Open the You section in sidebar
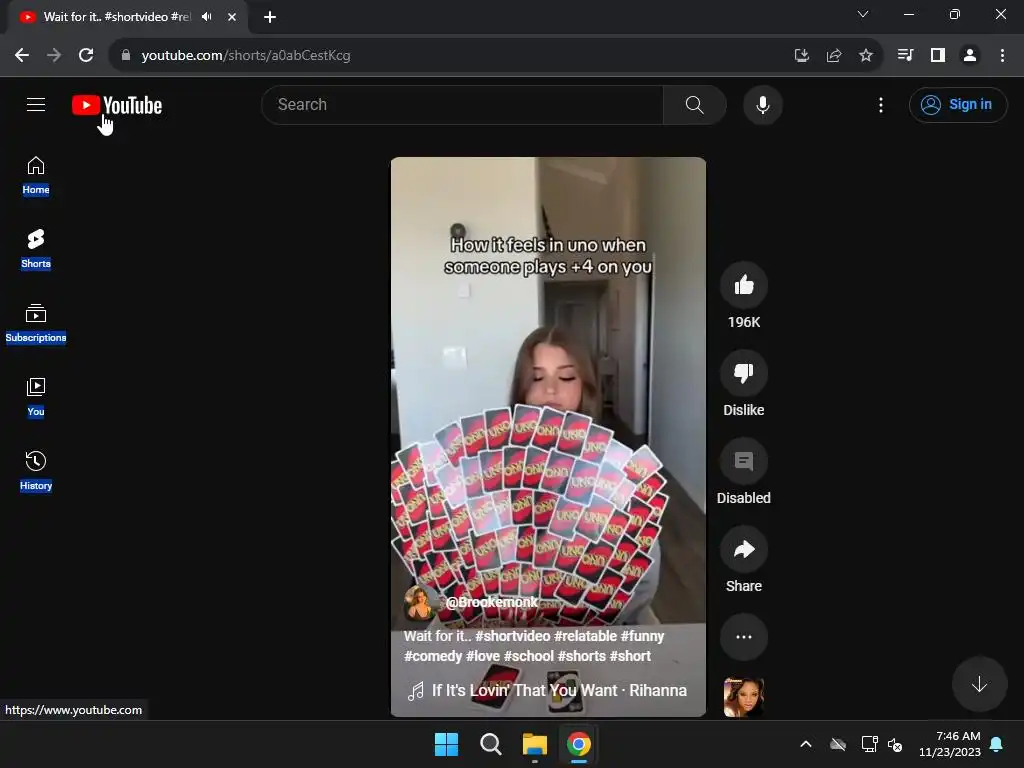This screenshot has height=768, width=1024. click(x=36, y=396)
